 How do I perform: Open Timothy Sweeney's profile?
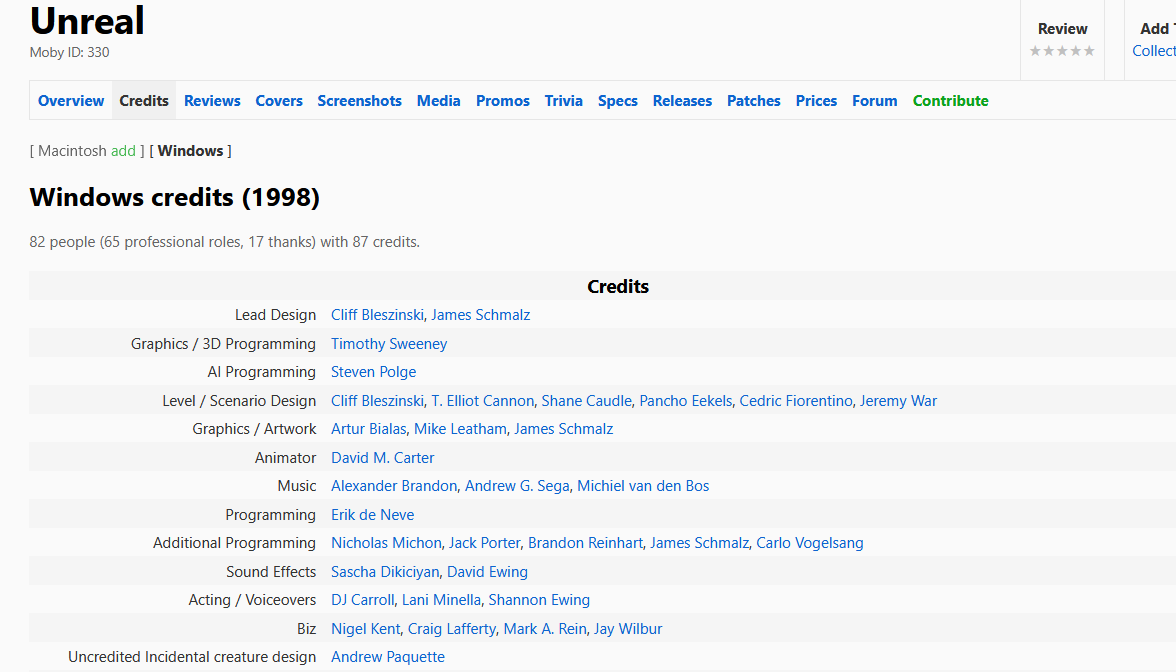pyautogui.click(x=389, y=344)
